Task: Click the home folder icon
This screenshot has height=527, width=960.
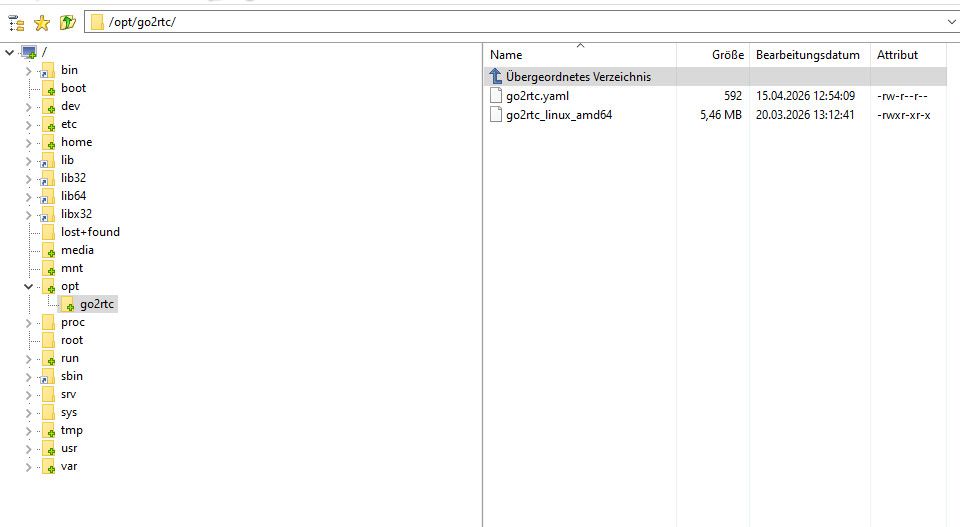Action: click(48, 143)
